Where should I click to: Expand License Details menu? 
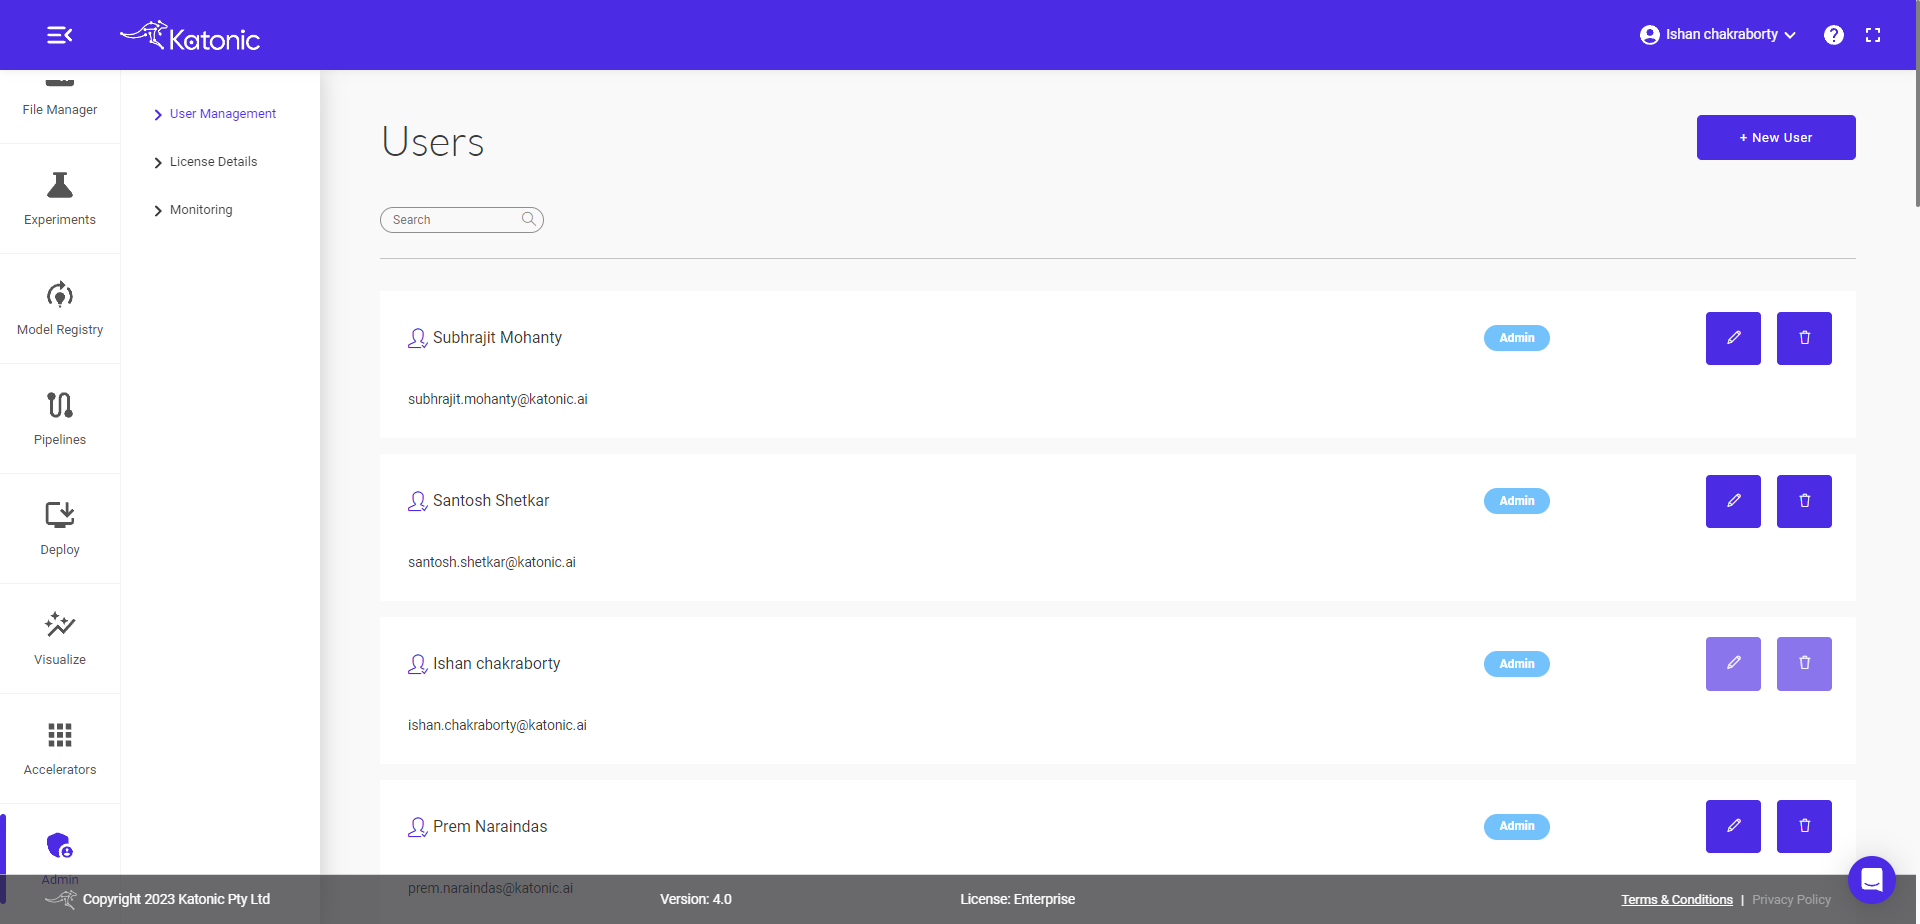[205, 162]
